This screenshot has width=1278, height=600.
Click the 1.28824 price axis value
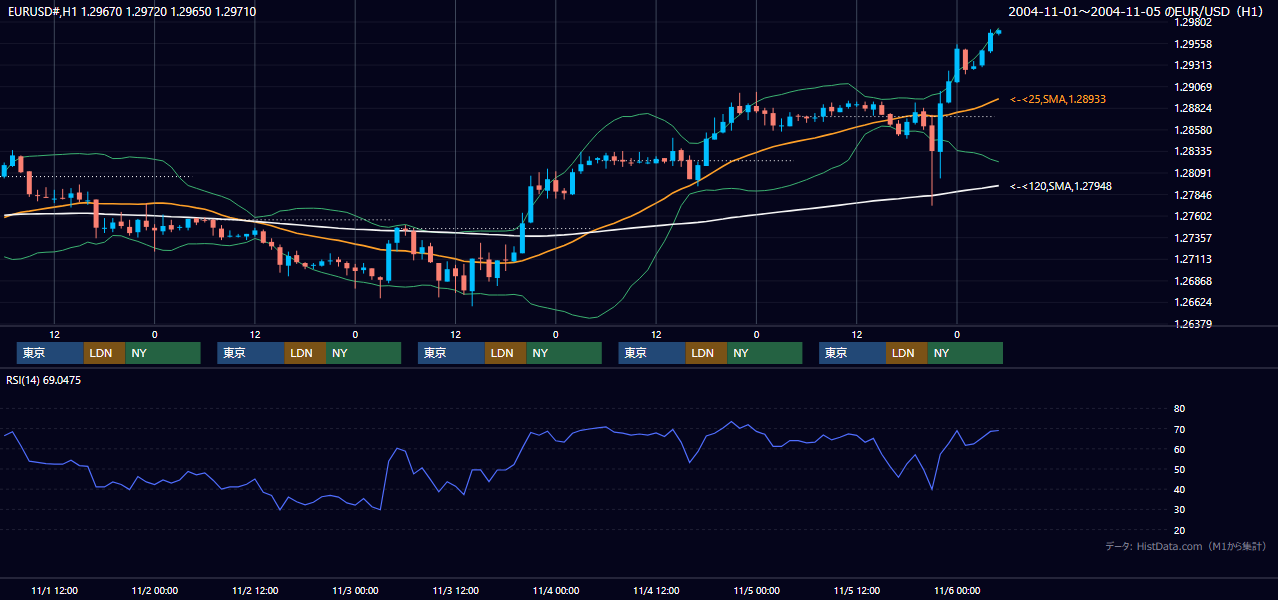coord(1193,108)
